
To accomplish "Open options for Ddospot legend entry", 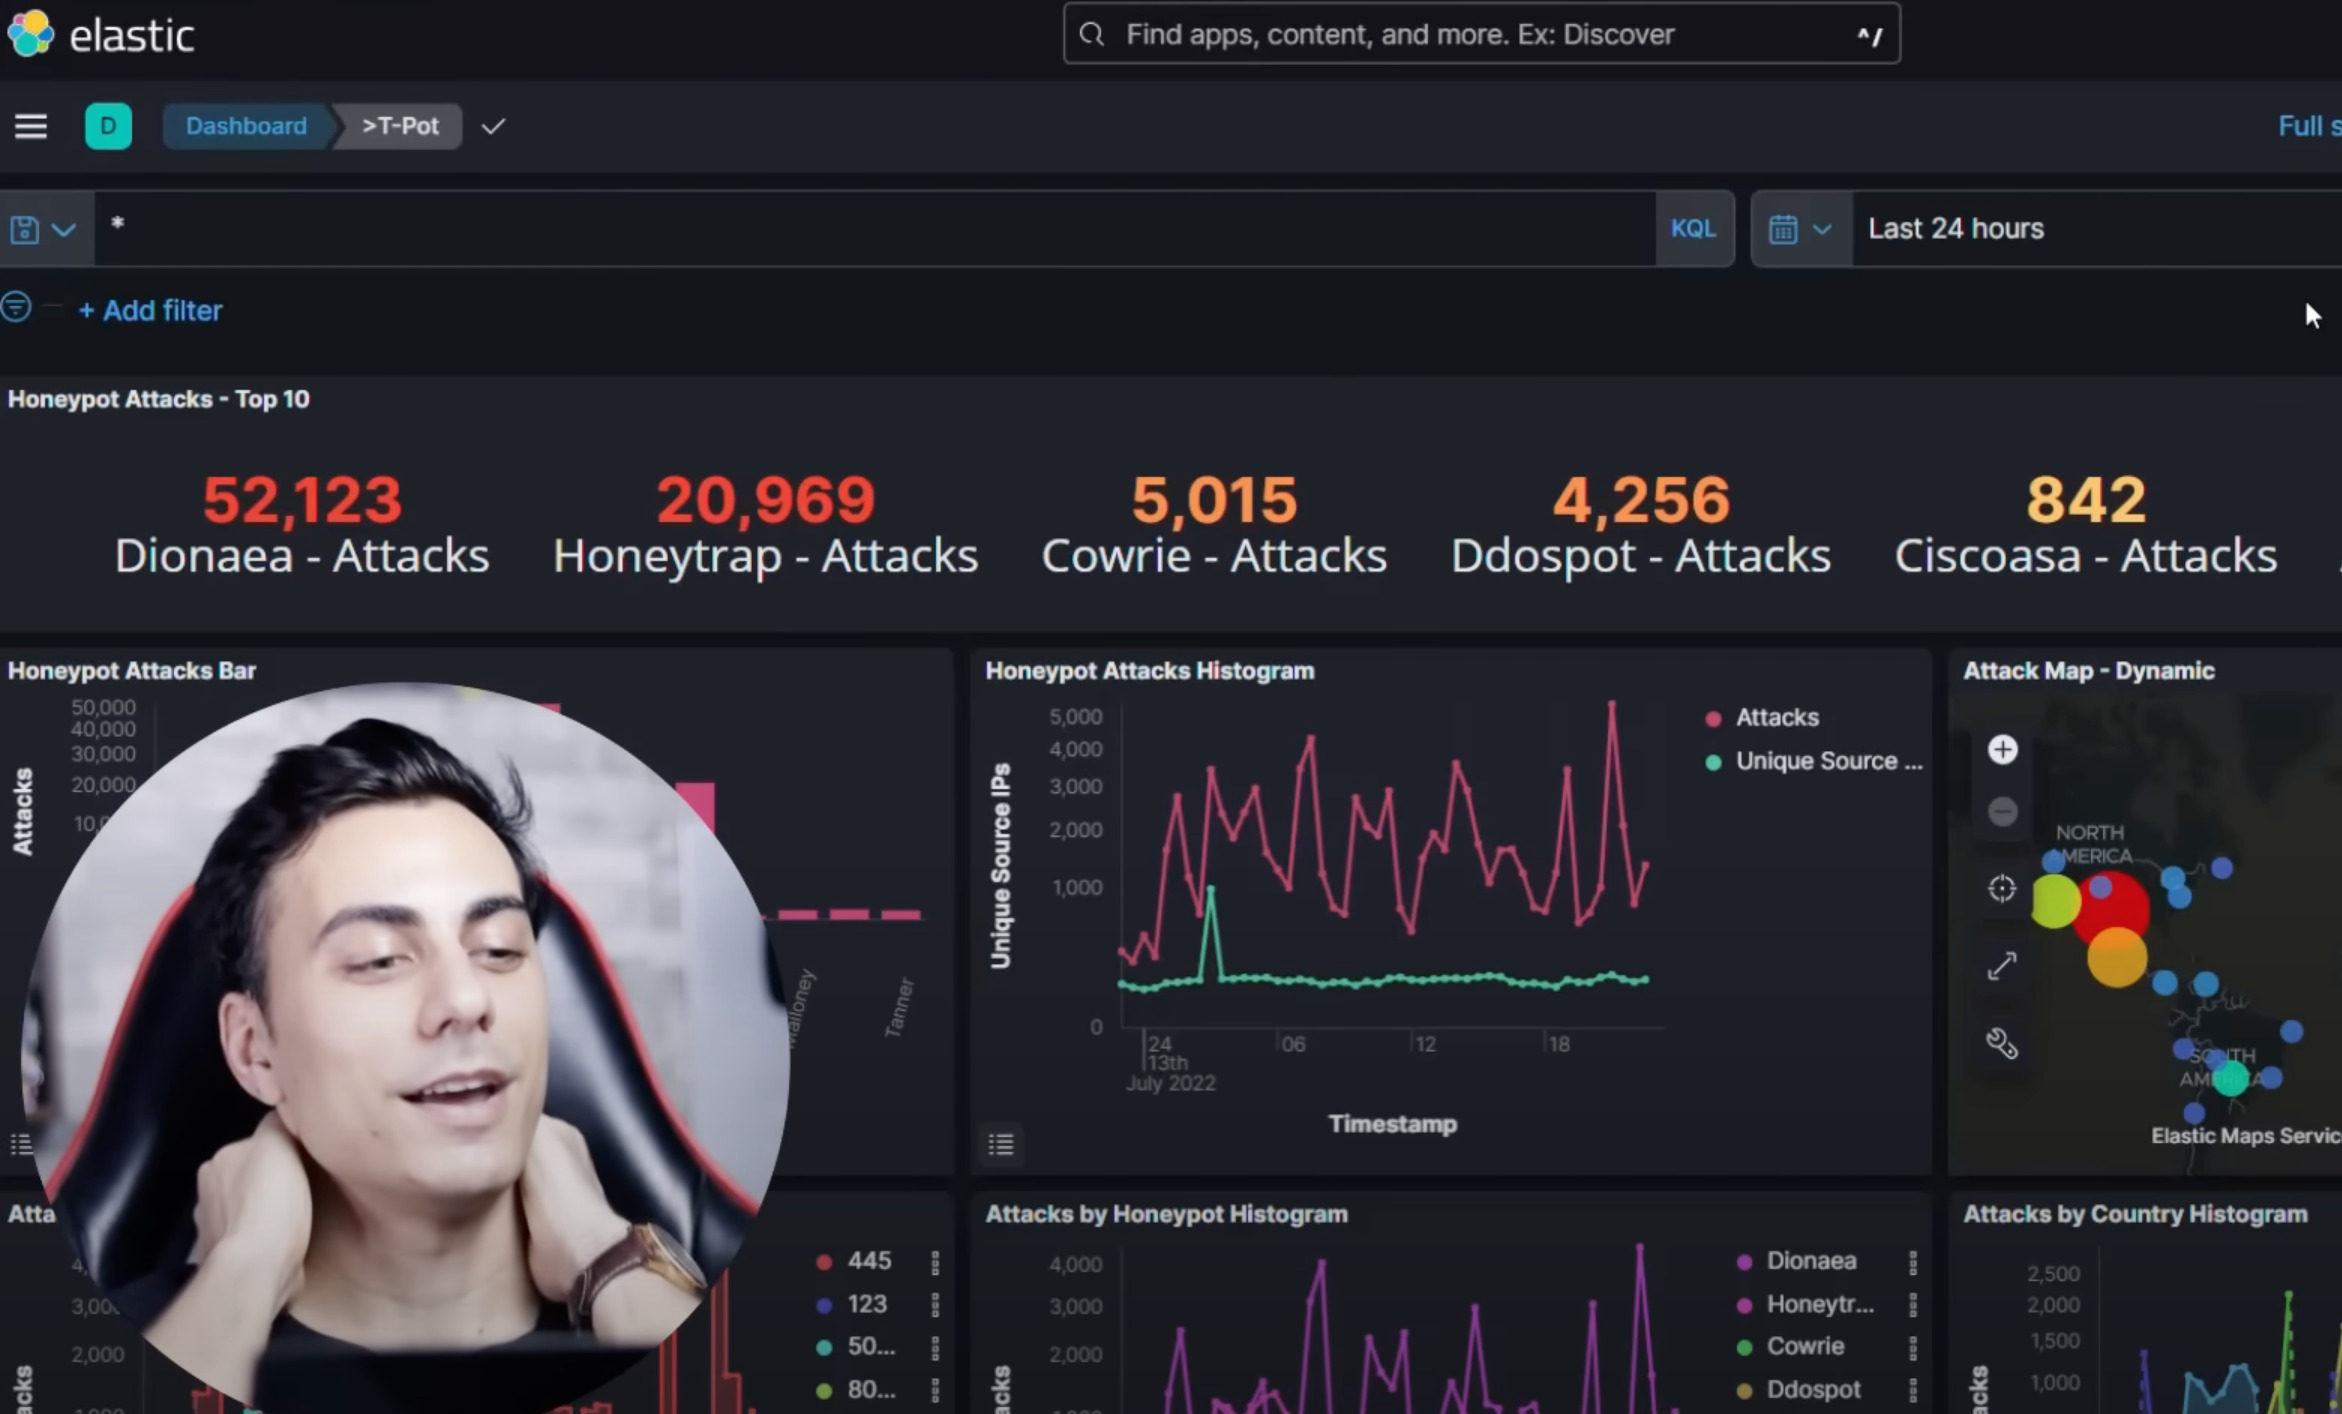I will (1913, 1390).
